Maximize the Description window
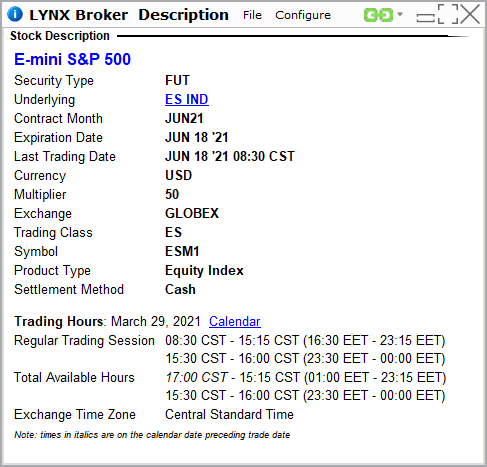 pyautogui.click(x=448, y=14)
